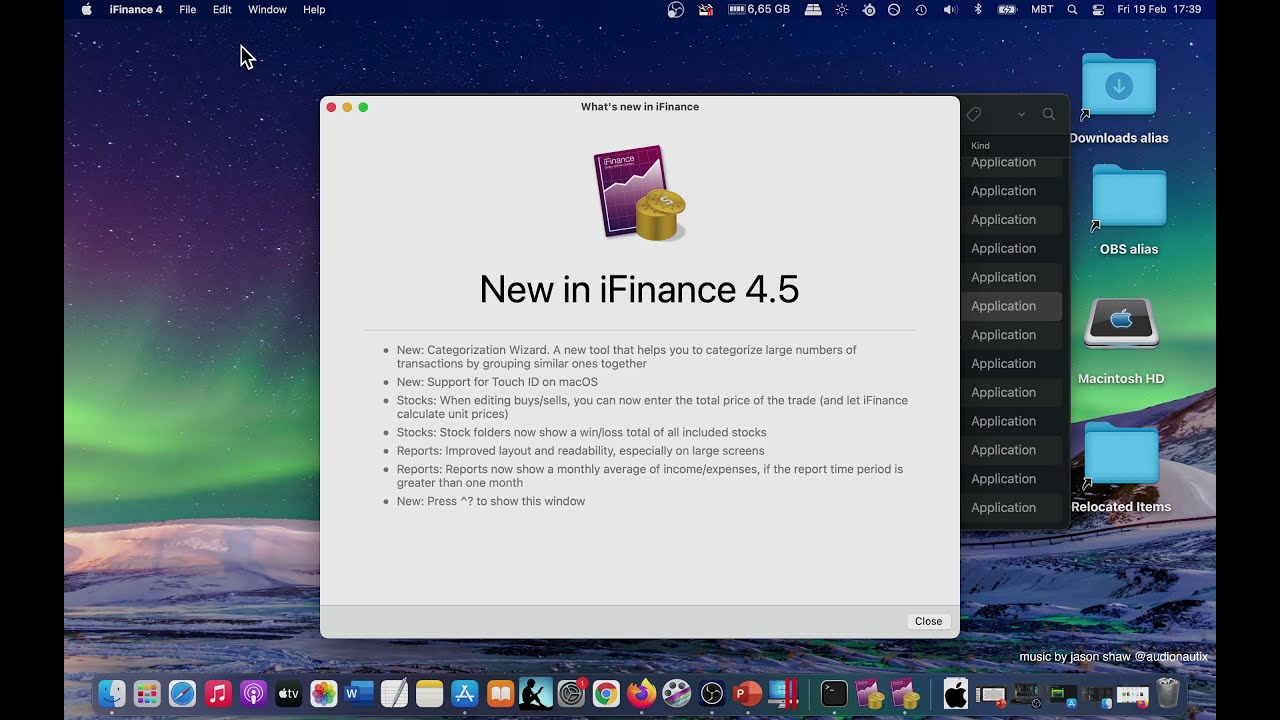Click the 'Stocks: Stock folders now show' line

(581, 432)
